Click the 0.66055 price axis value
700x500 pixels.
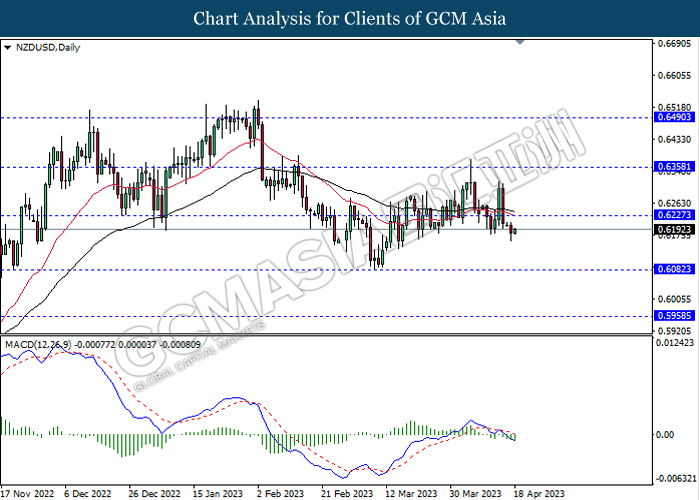[x=674, y=75]
